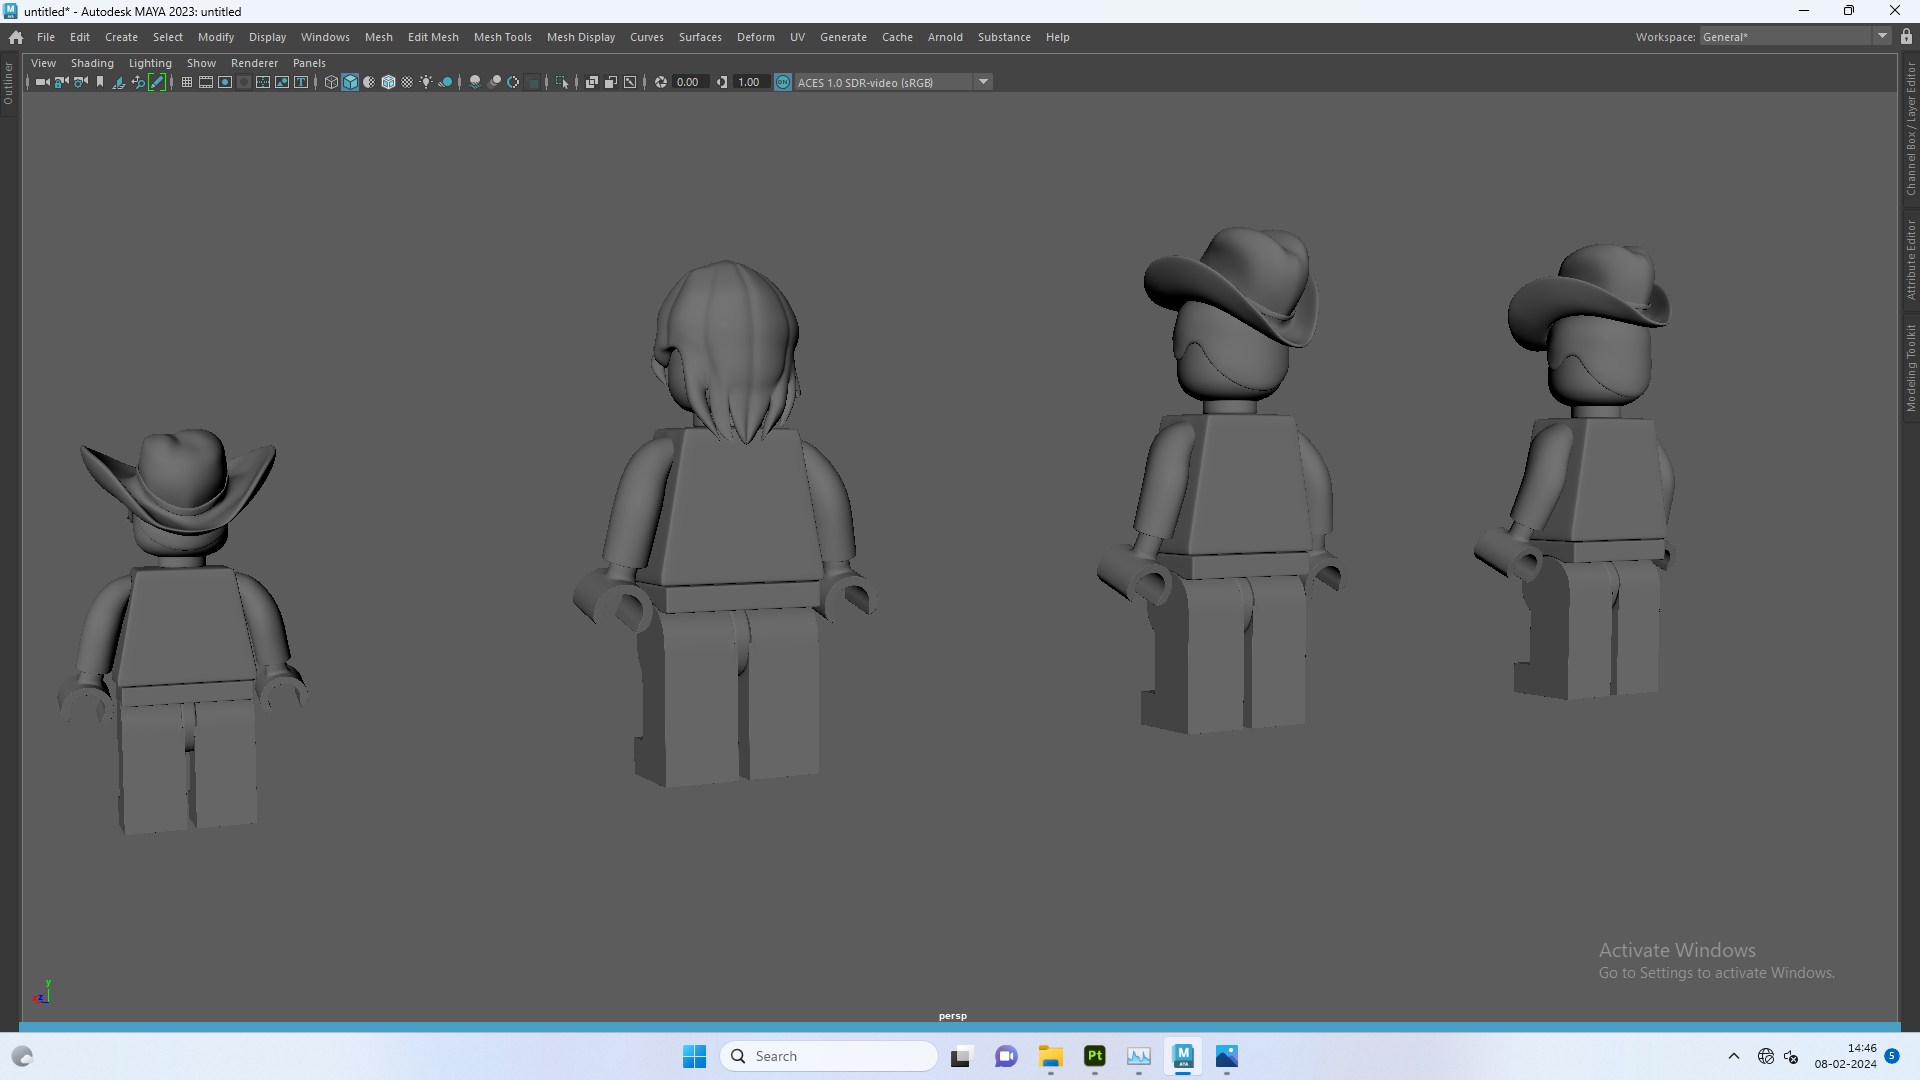Image resolution: width=1920 pixels, height=1080 pixels.
Task: Open Substance Painter from the taskbar
Action: click(x=1095, y=1056)
